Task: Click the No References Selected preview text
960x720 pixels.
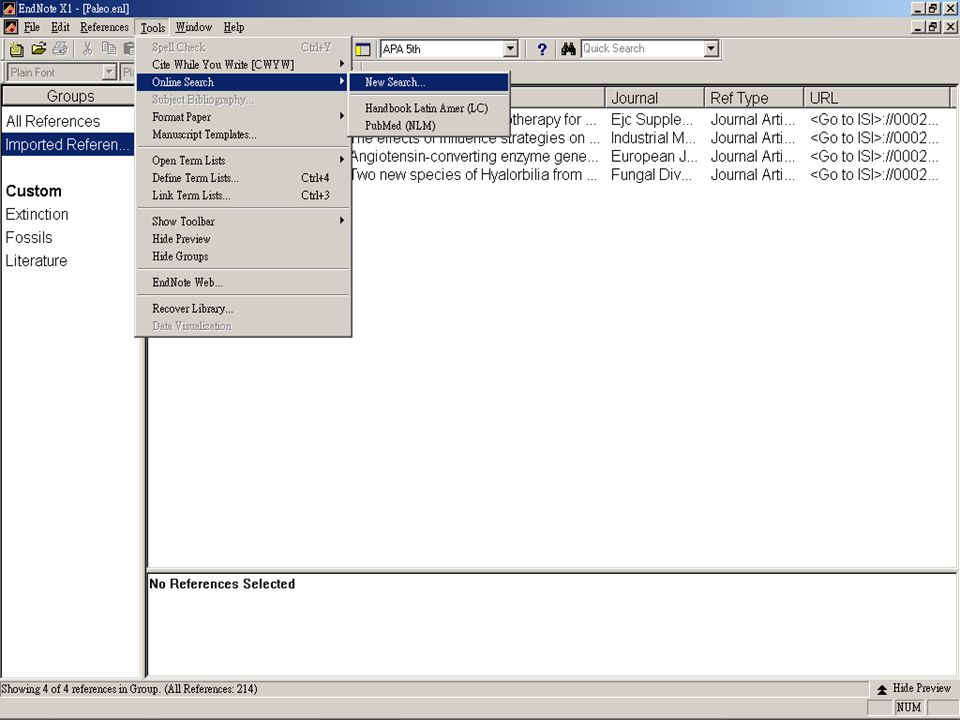Action: coord(222,584)
